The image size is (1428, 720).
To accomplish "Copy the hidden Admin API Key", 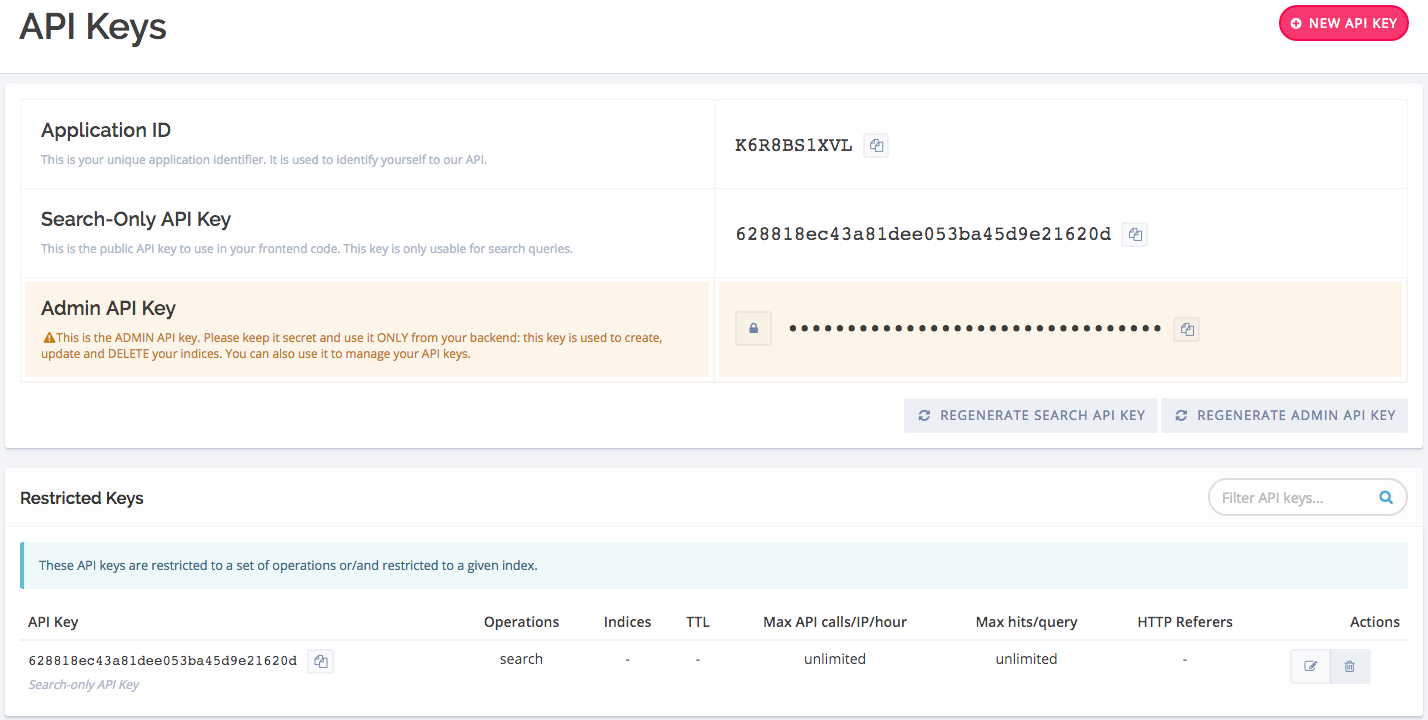I will (x=1187, y=329).
